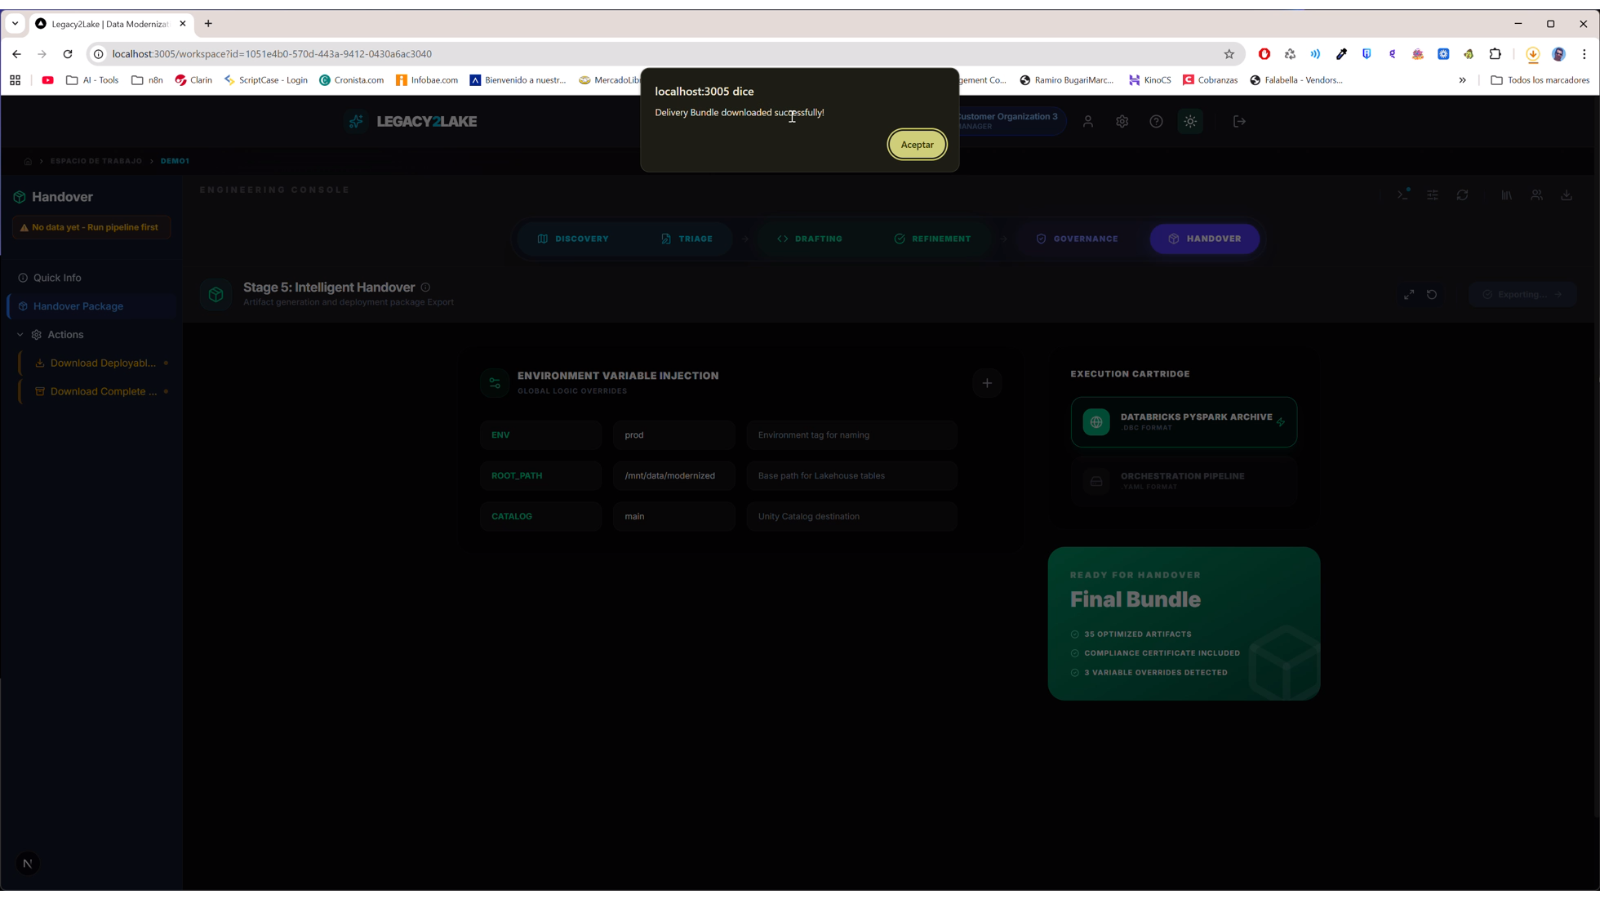The height and width of the screenshot is (900, 1600).
Task: Click the fullscreen expand icon for Stage 5
Action: (x=1408, y=295)
